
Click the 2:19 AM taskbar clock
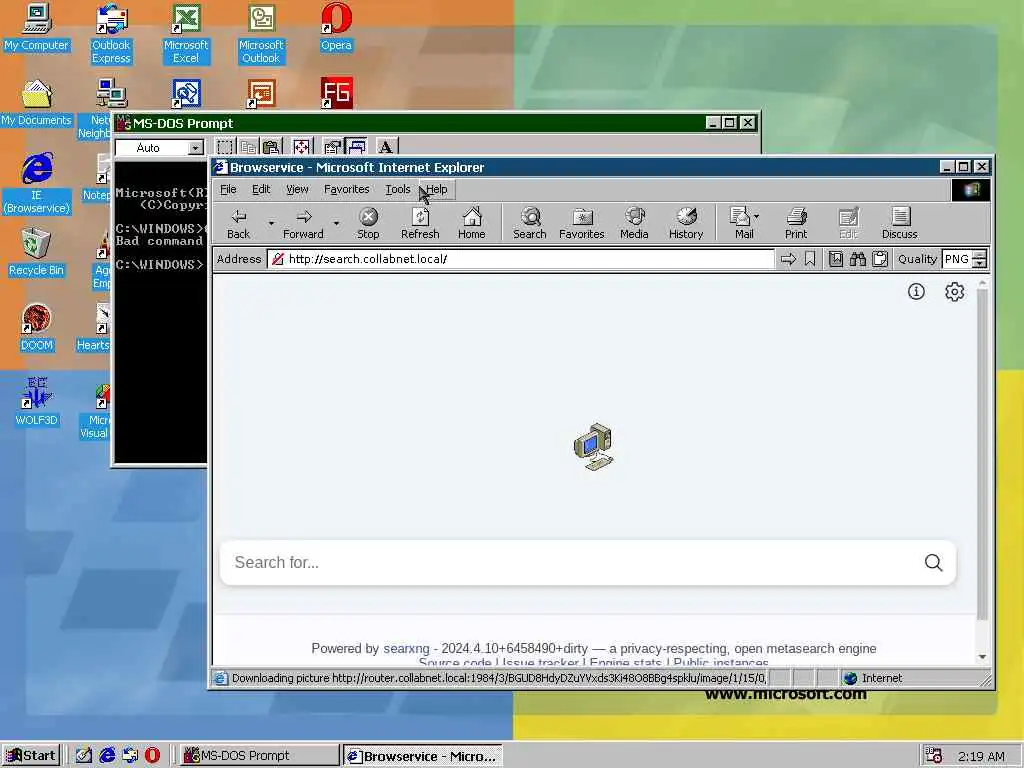981,756
